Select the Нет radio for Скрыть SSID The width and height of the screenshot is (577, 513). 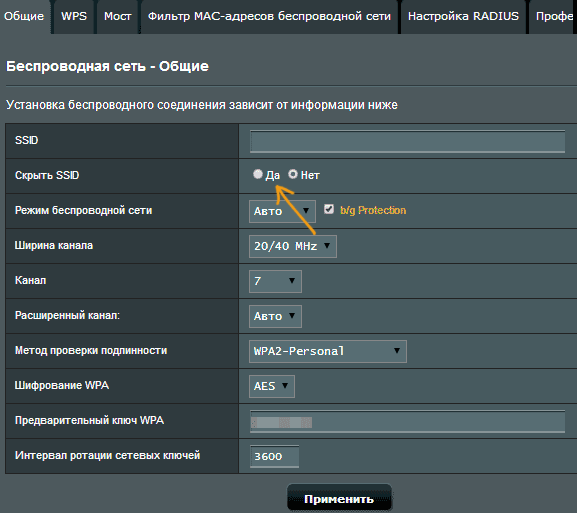pyautogui.click(x=293, y=174)
